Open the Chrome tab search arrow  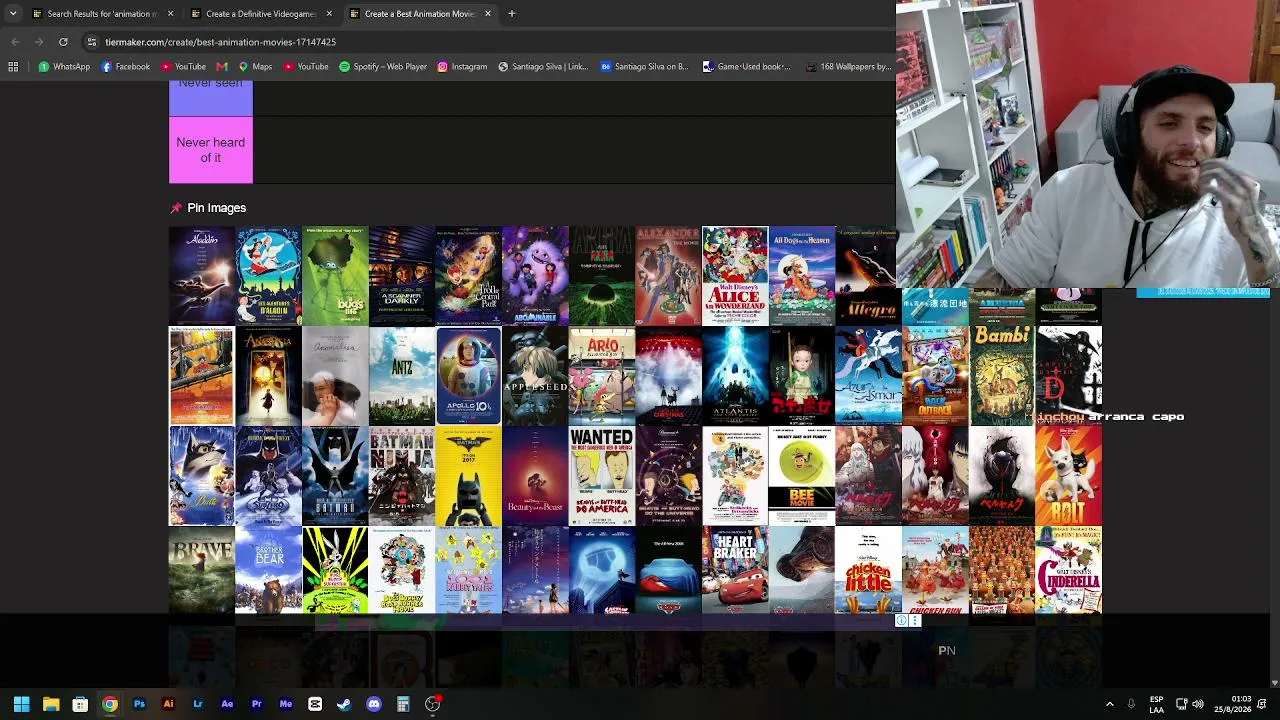13,14
